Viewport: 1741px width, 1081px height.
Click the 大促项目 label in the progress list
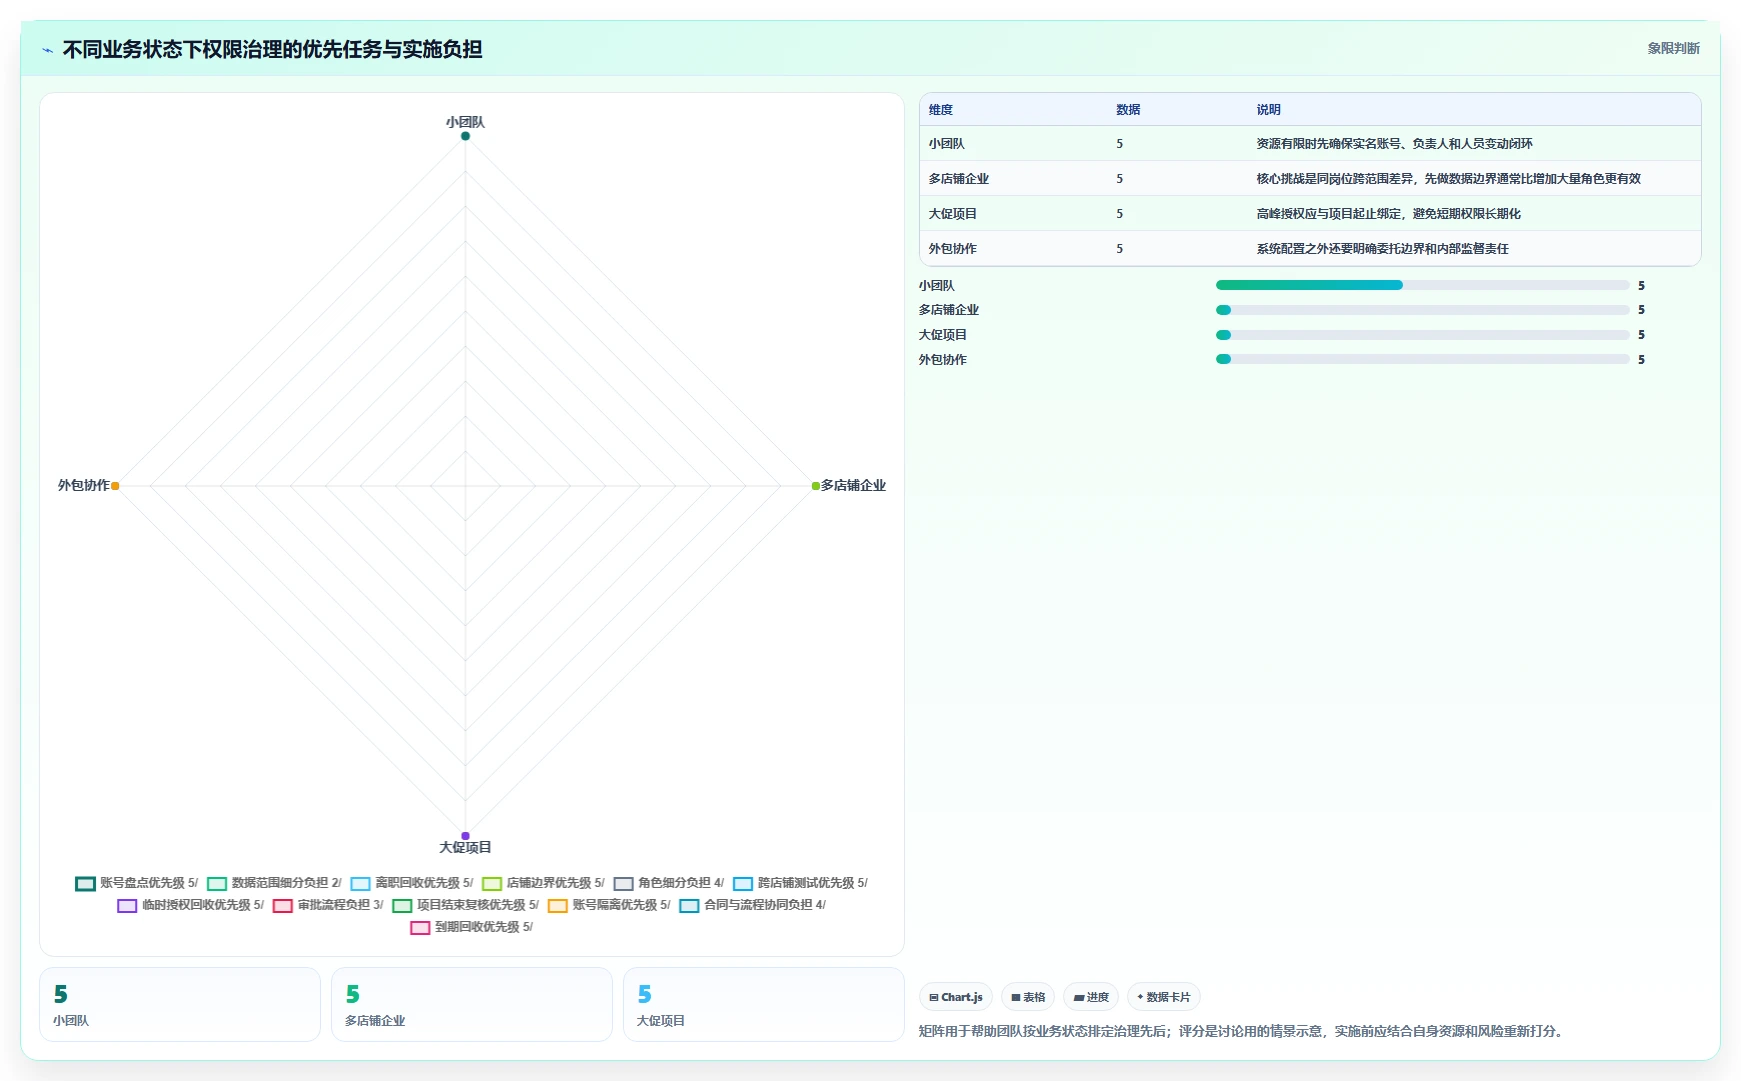pos(943,335)
